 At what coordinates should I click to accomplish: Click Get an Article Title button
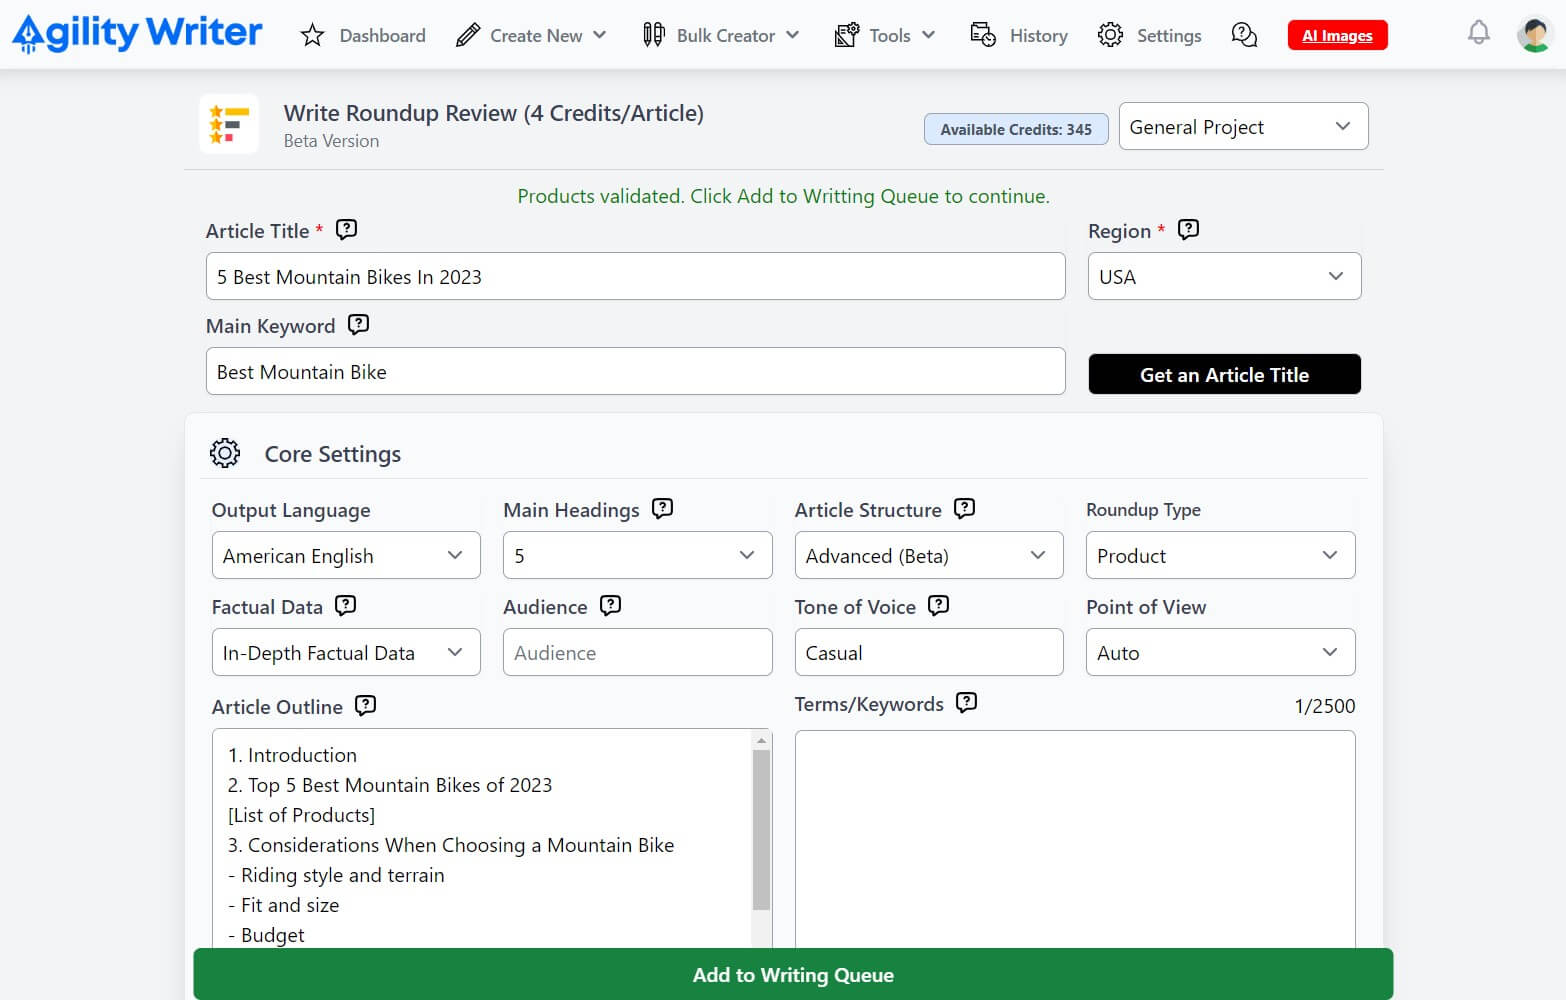coord(1223,375)
